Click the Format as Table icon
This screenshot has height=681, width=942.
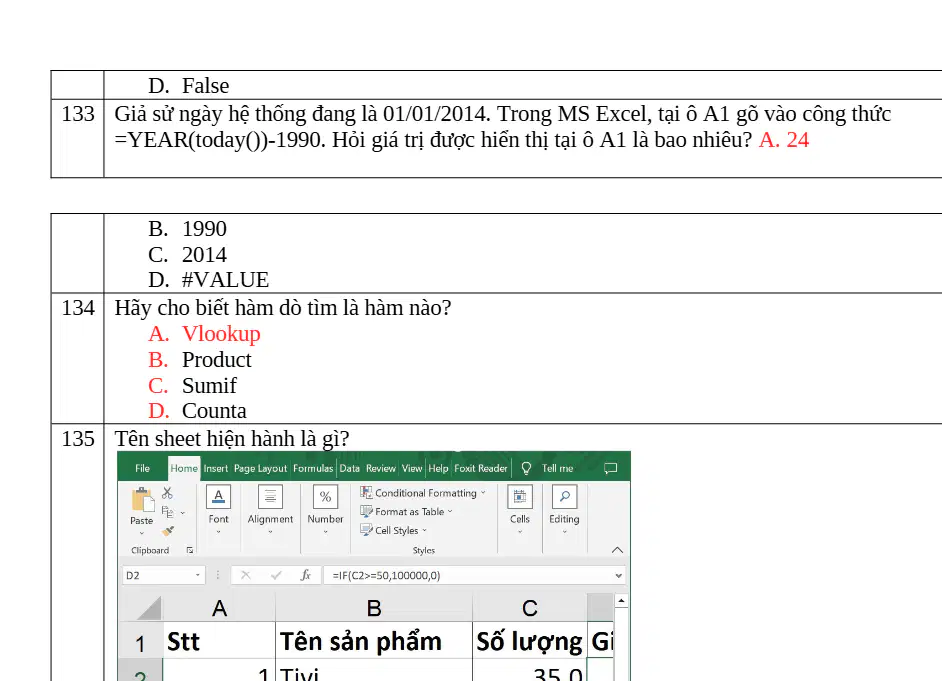click(366, 512)
